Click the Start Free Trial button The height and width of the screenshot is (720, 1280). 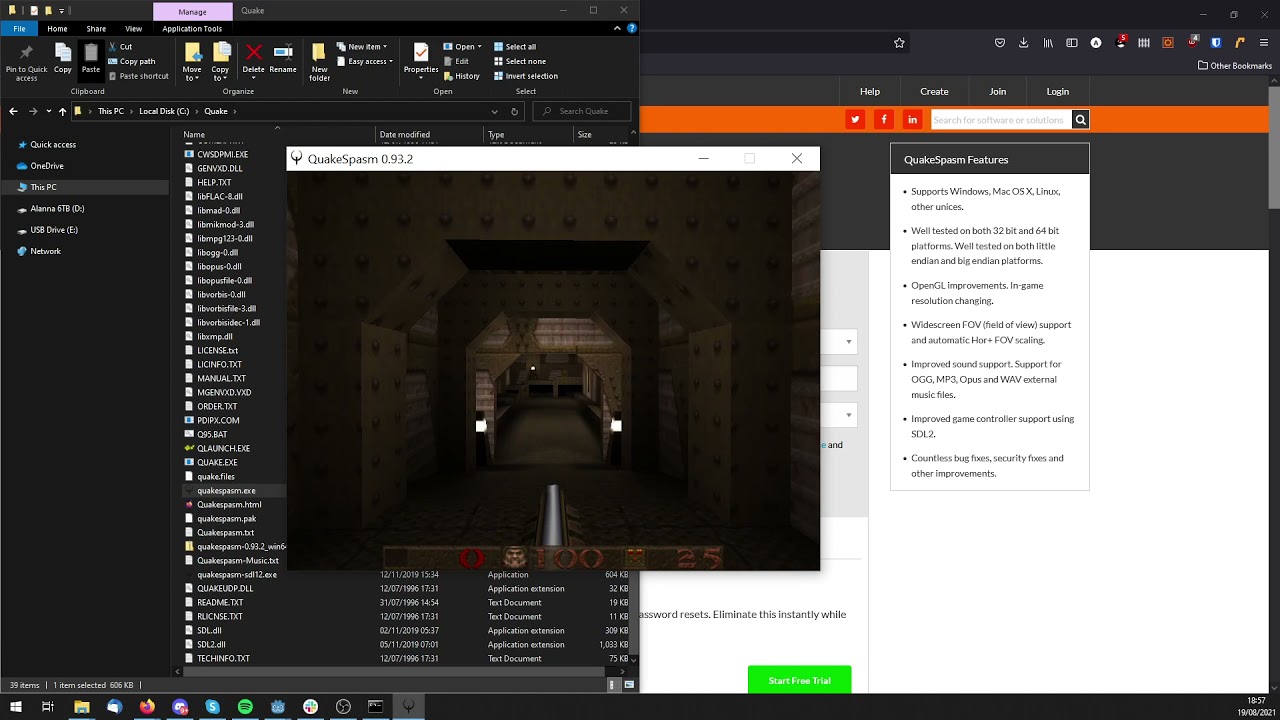[799, 680]
